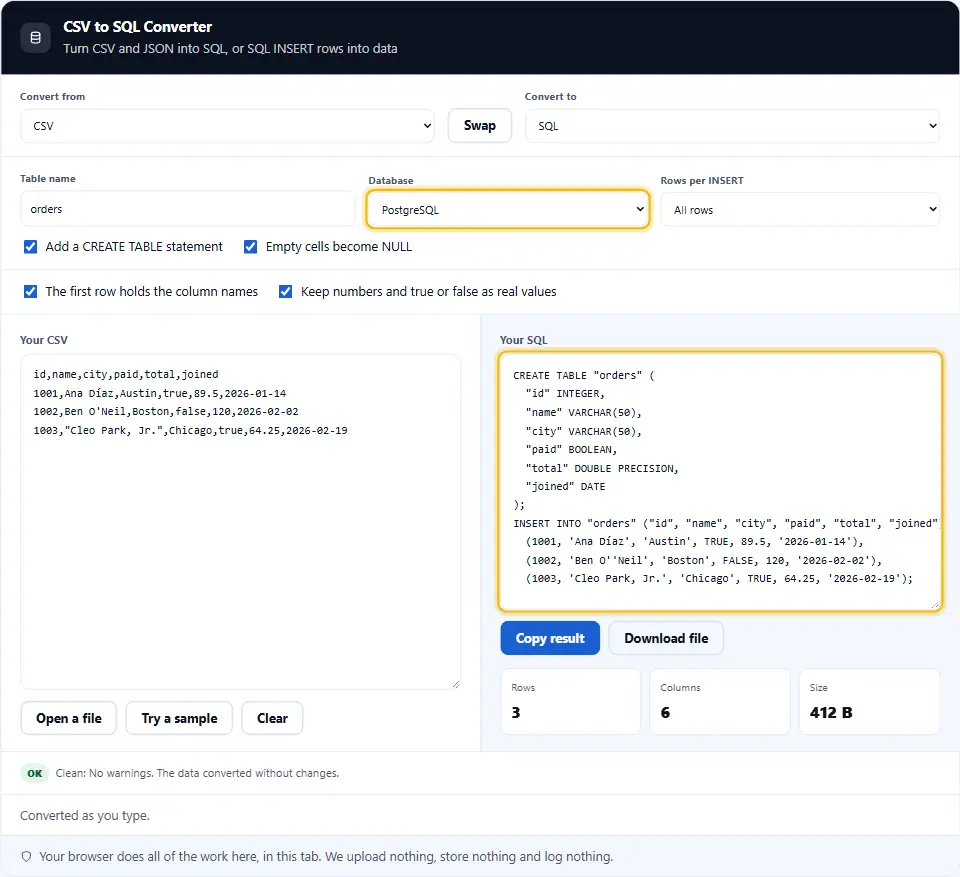Image resolution: width=960 pixels, height=877 pixels.
Task: Open the Convert to SQL dropdown
Action: [x=732, y=126]
